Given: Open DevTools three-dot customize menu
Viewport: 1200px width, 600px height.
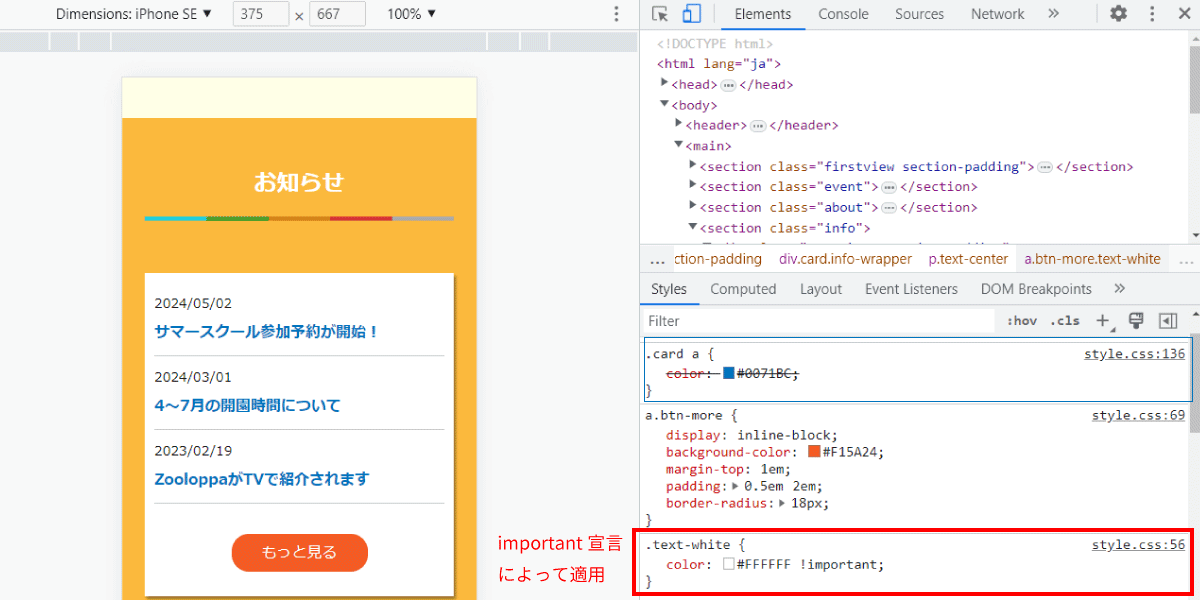Looking at the screenshot, I should [1152, 14].
